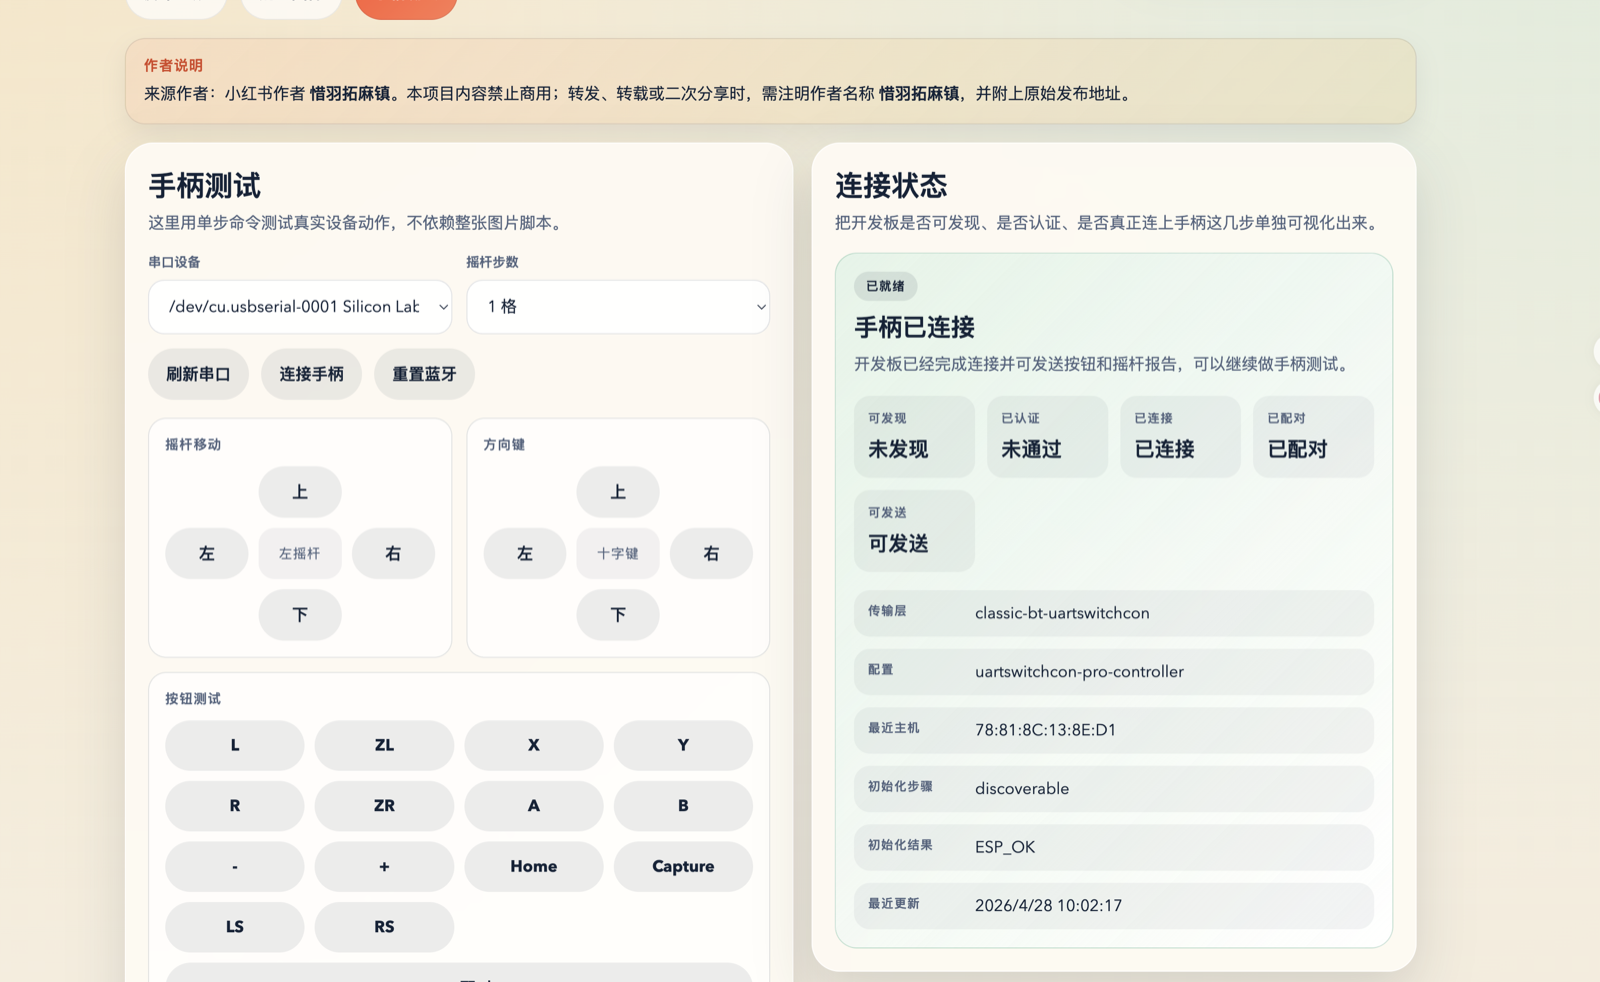The width and height of the screenshot is (1600, 982).
Task: Click the B button test
Action: coord(683,806)
